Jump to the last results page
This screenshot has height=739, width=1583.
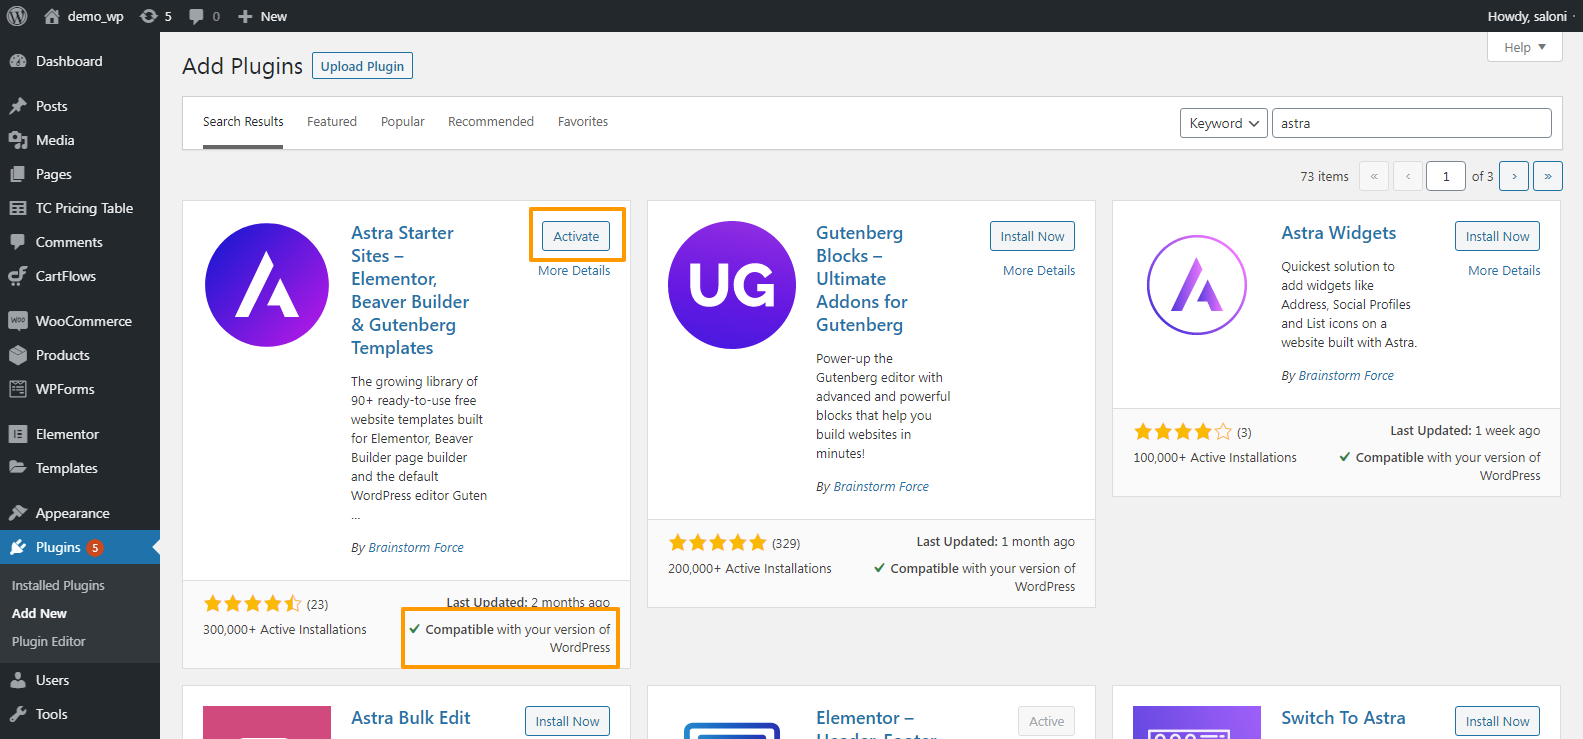1548,176
